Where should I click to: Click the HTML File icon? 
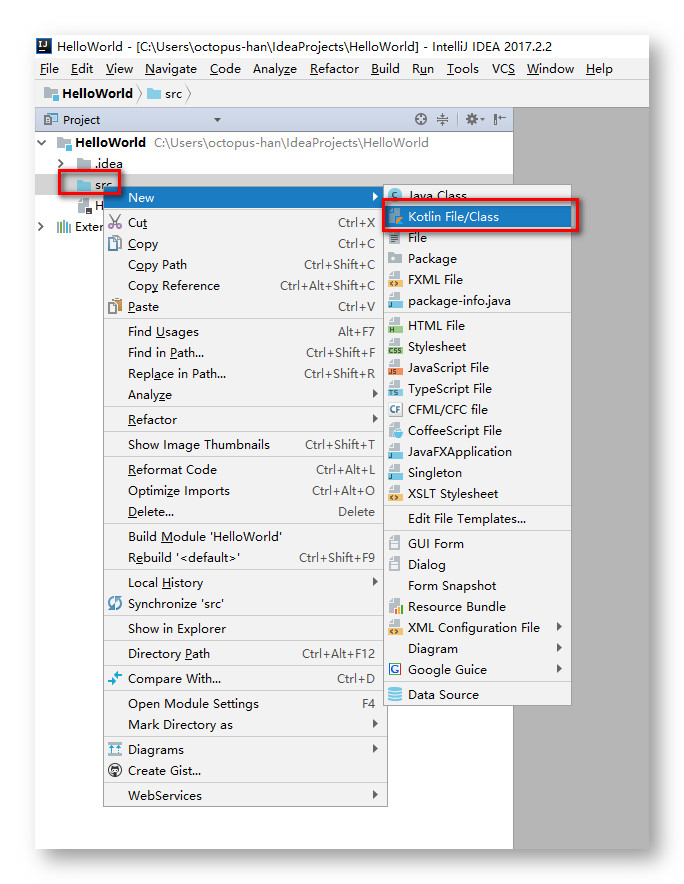click(395, 325)
